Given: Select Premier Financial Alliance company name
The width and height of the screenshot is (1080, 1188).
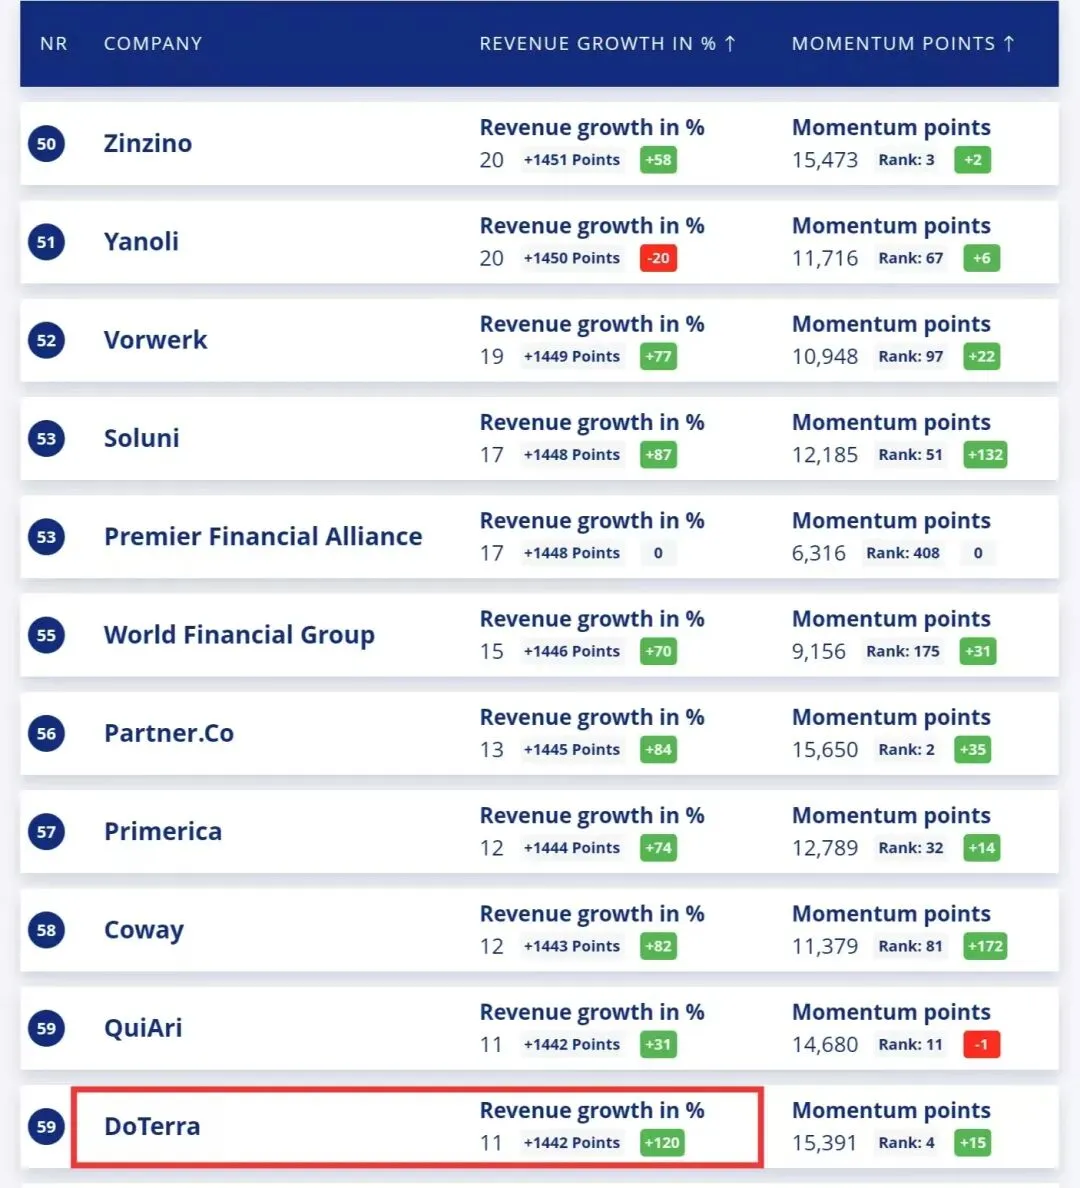Looking at the screenshot, I should coord(263,536).
